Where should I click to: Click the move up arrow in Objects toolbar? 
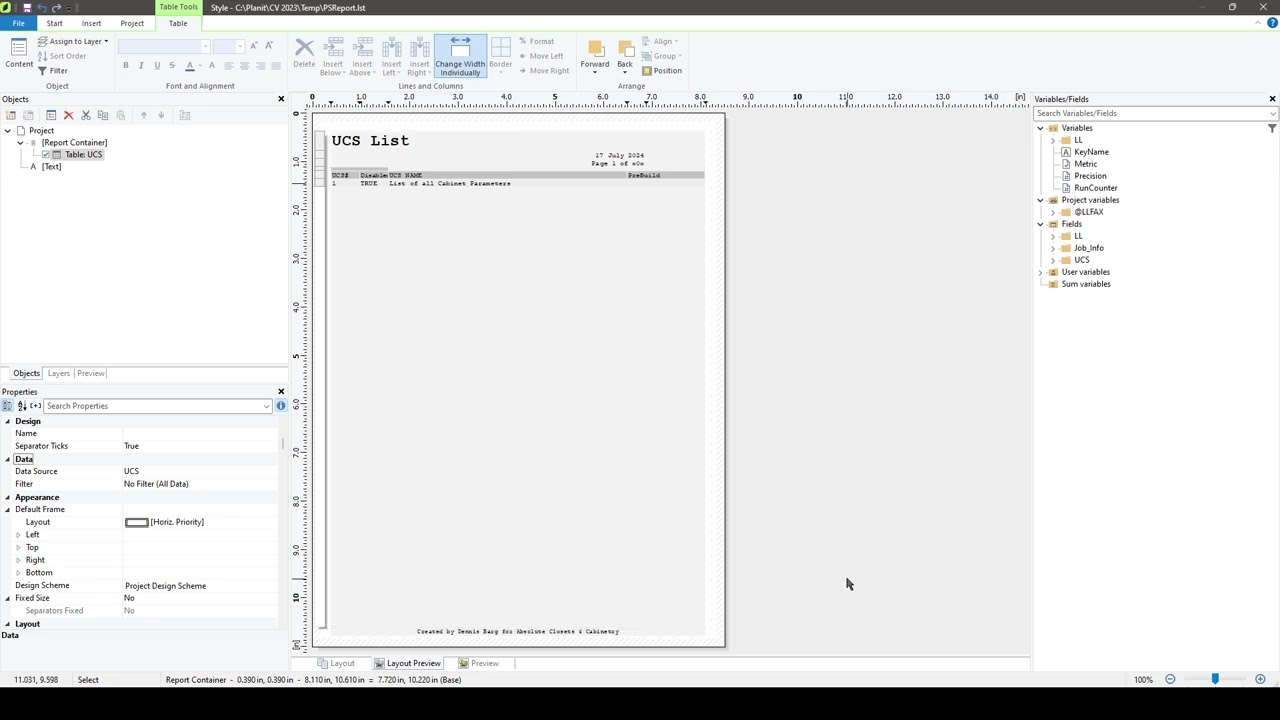[143, 116]
